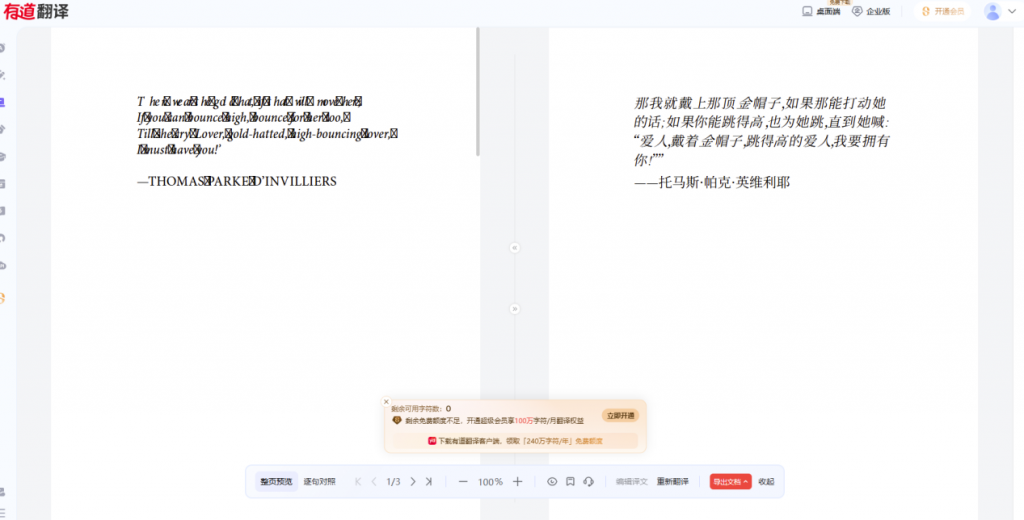Open the 企业版 enterprise edition link
This screenshot has height=520, width=1024.
(871, 11)
